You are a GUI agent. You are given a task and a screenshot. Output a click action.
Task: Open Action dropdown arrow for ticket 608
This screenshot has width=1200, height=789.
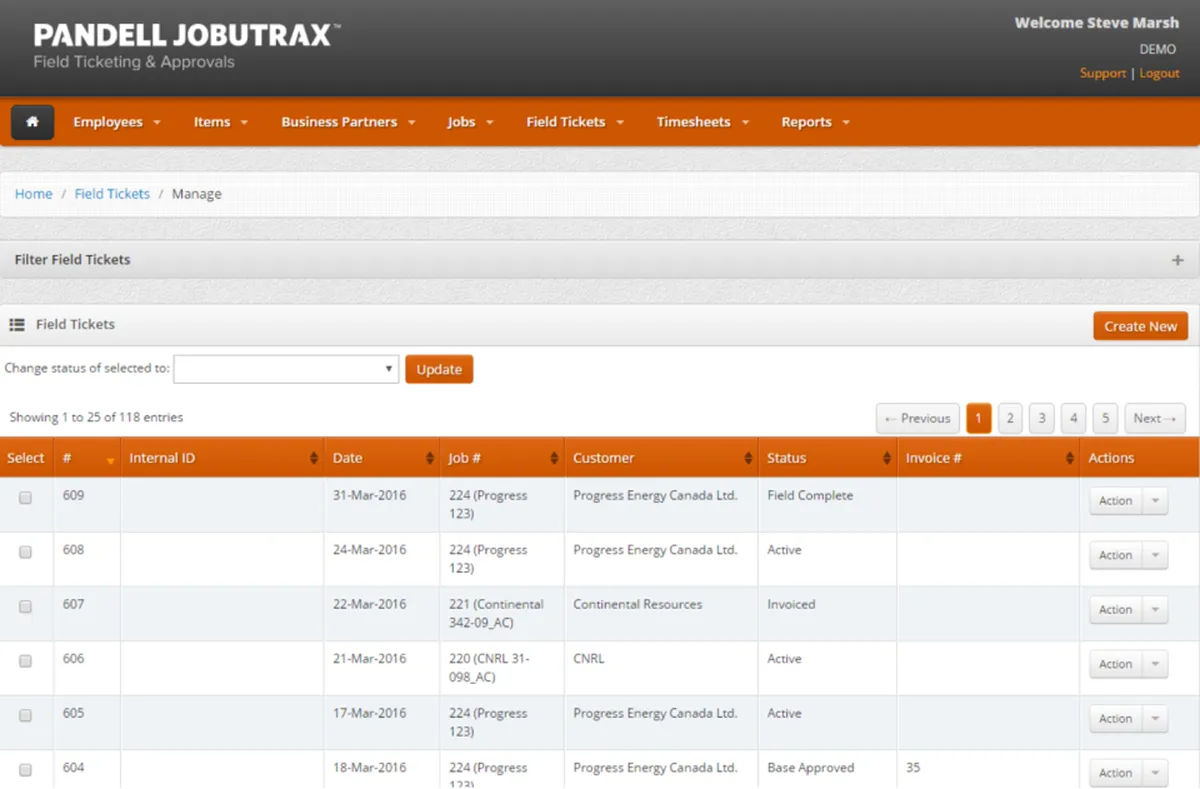click(x=1155, y=555)
